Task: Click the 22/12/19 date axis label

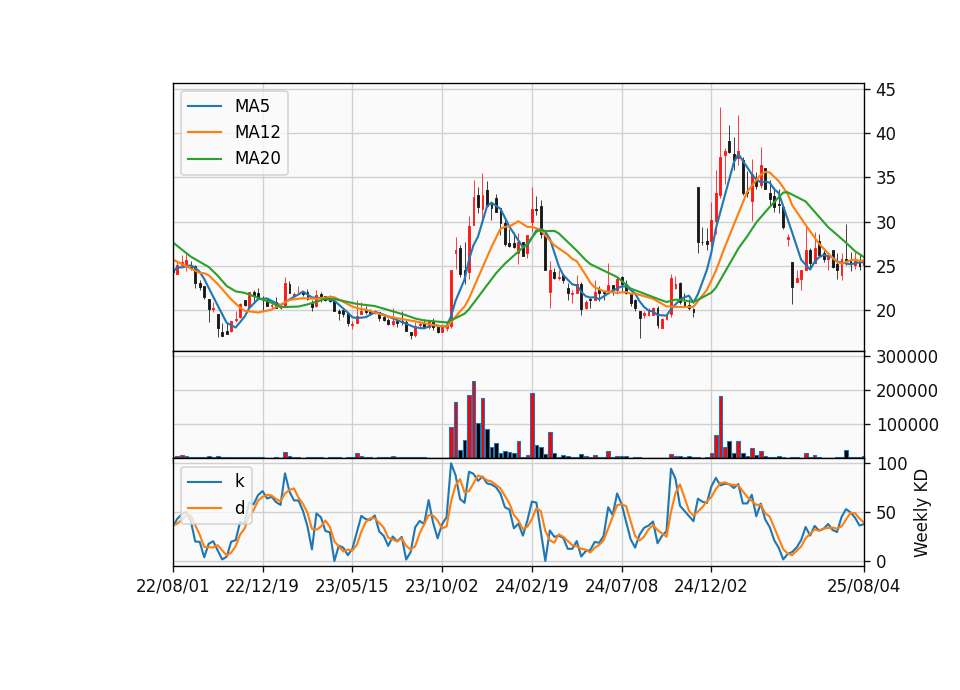Action: tap(262, 586)
